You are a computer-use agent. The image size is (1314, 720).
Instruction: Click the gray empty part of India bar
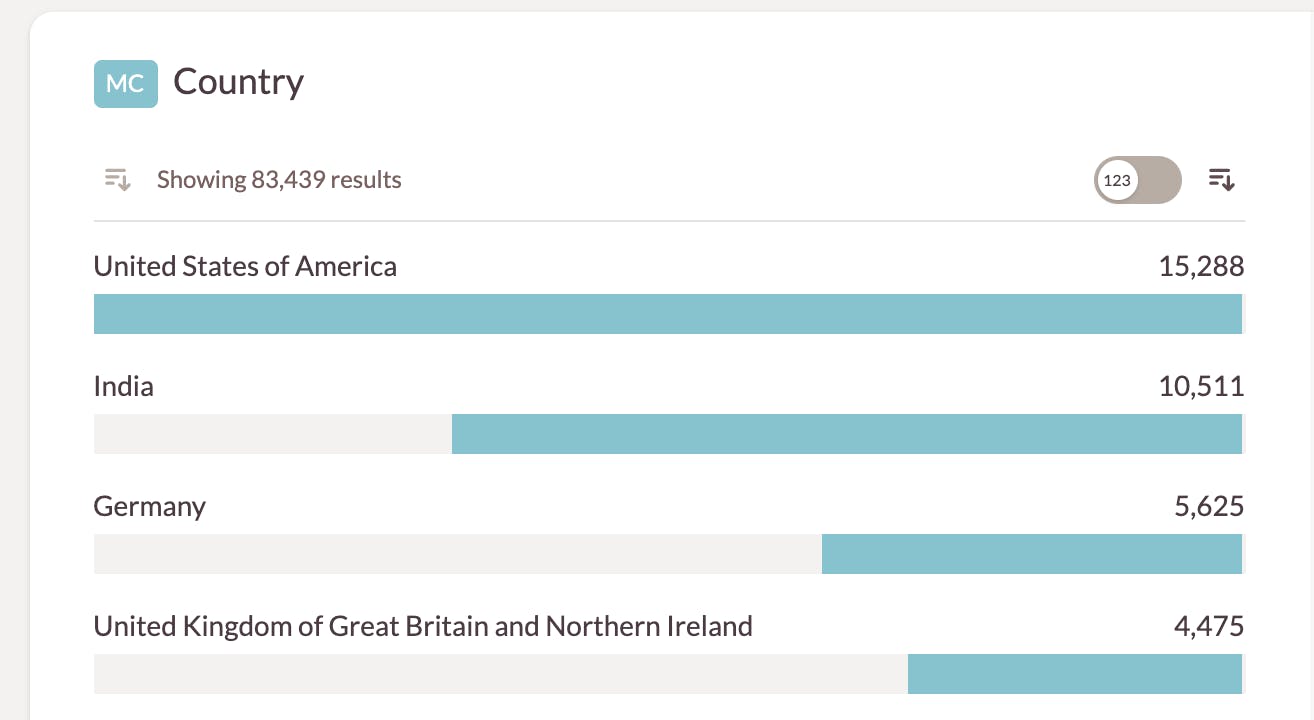pos(272,434)
